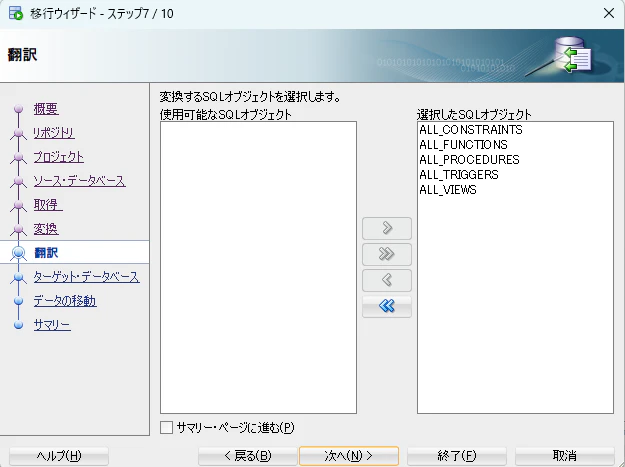Viewport: 625px width, 467px height.
Task: Go to the 概要 step link
Action: click(x=46, y=108)
